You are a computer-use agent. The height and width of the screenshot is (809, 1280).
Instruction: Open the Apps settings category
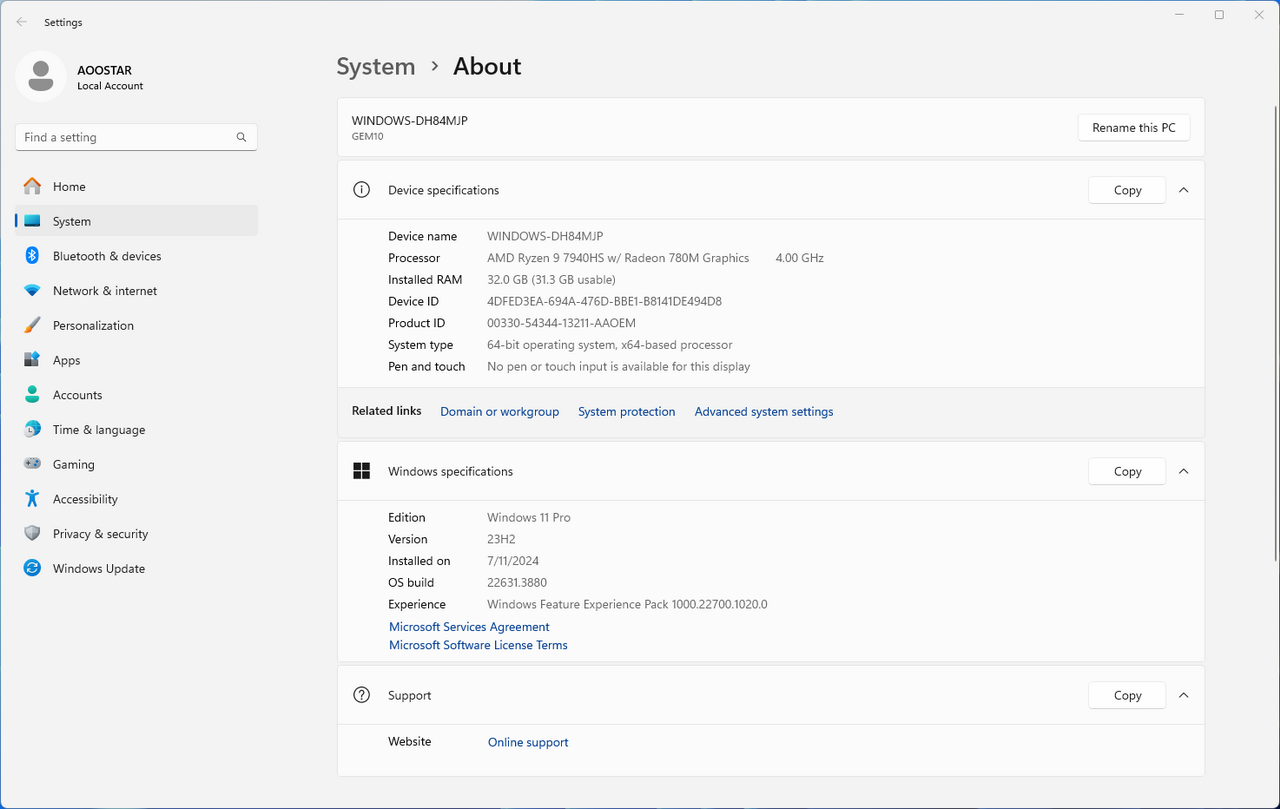pyautogui.click(x=137, y=360)
